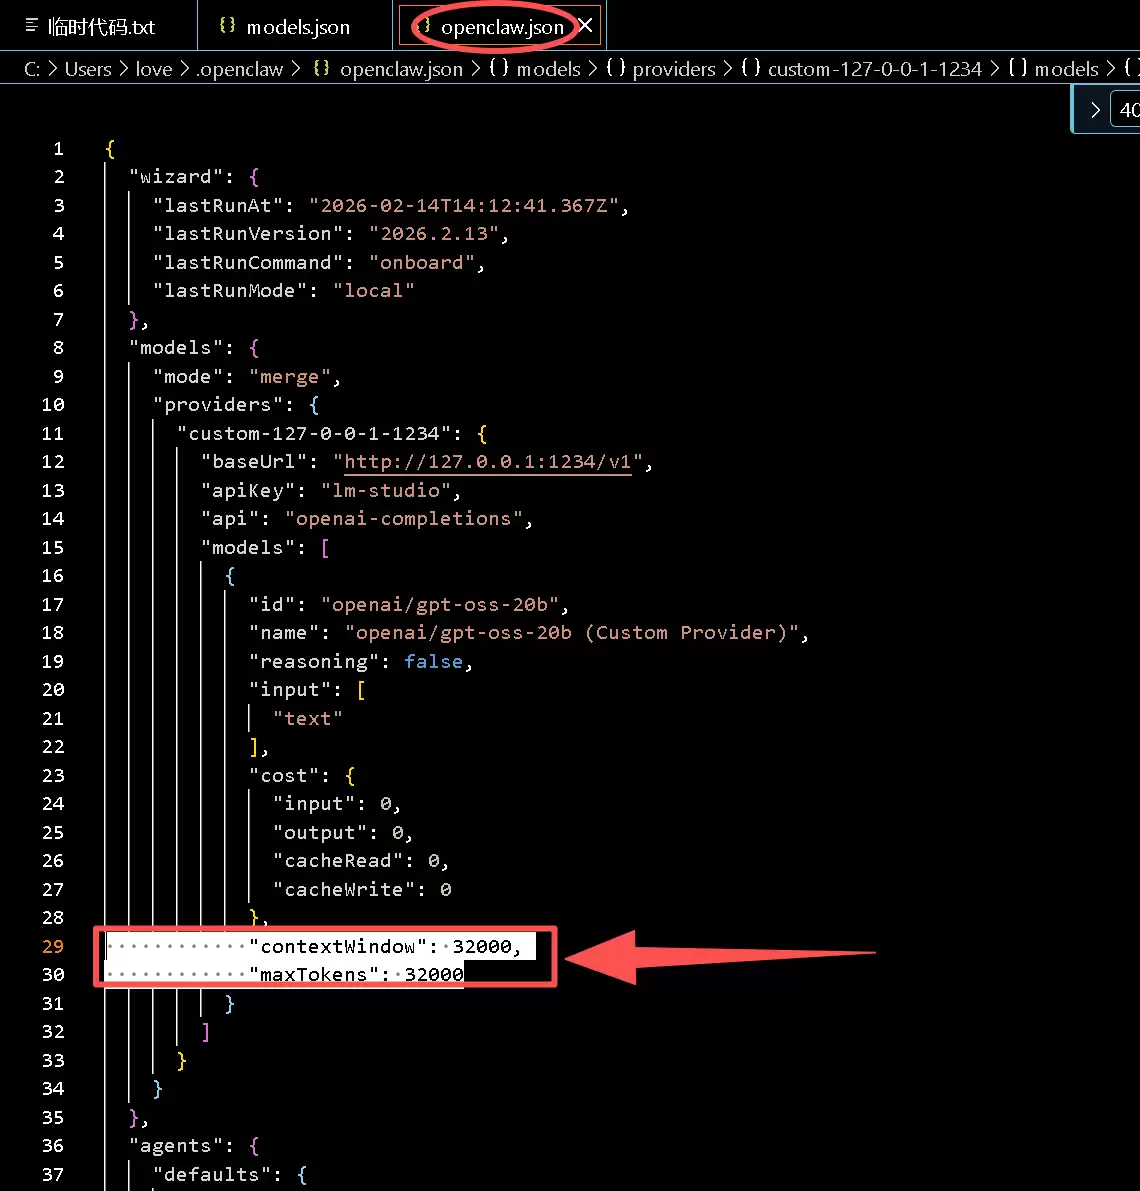Switch to the 临时代码.txt tab
This screenshot has width=1140, height=1191.
[x=101, y=27]
